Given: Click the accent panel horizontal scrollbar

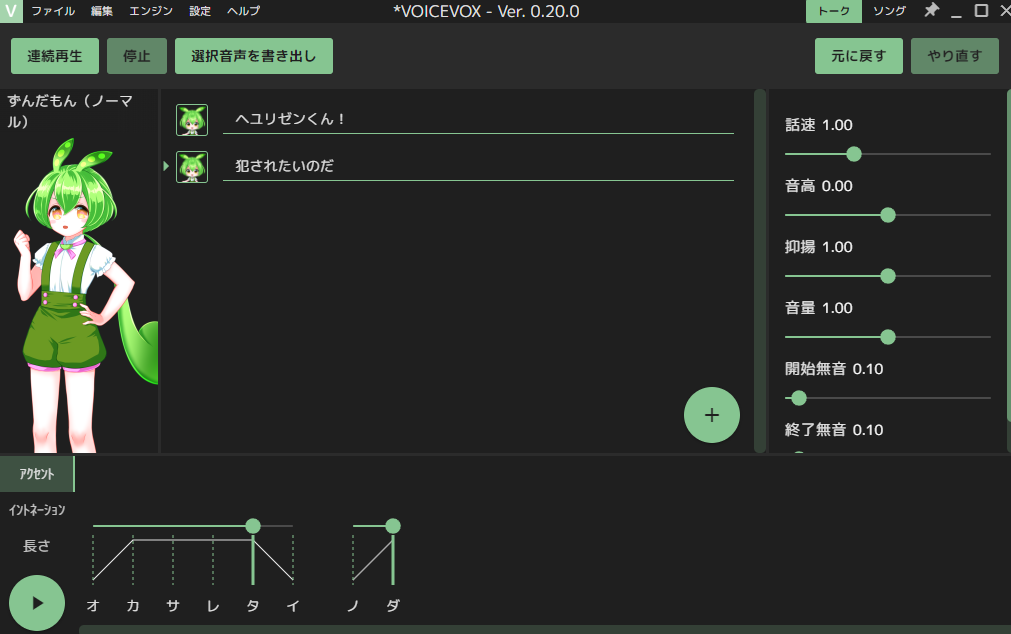Looking at the screenshot, I should (x=545, y=629).
